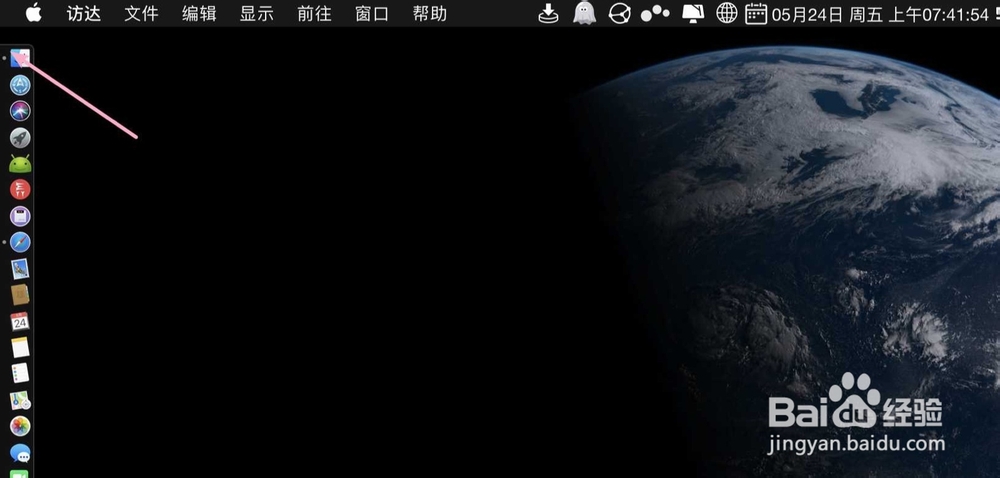Click the three dots status icon
Screen dimensions: 1000x478
[655, 13]
